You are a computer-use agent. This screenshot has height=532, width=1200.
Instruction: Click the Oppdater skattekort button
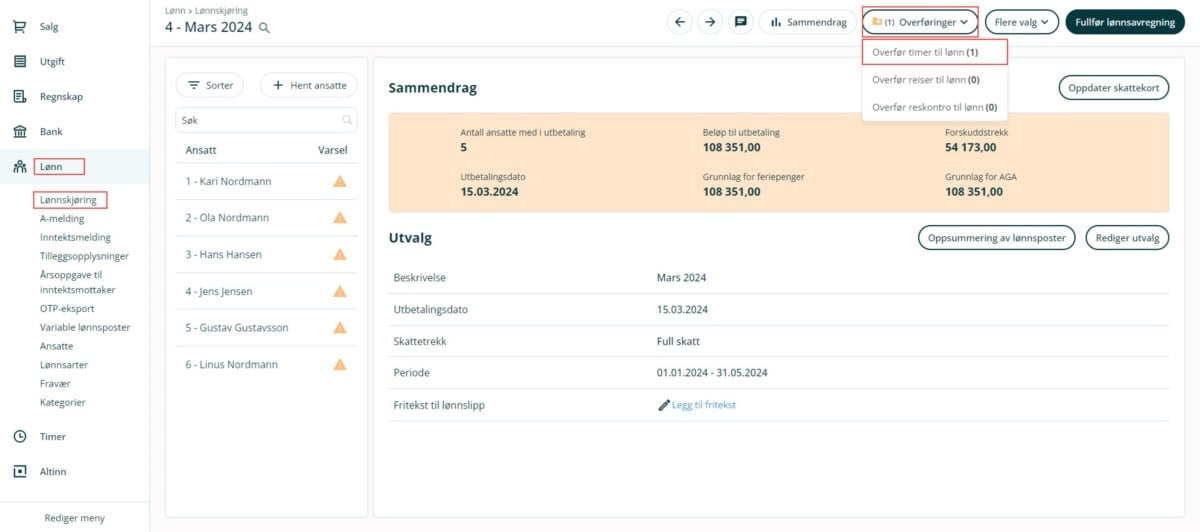click(1113, 88)
